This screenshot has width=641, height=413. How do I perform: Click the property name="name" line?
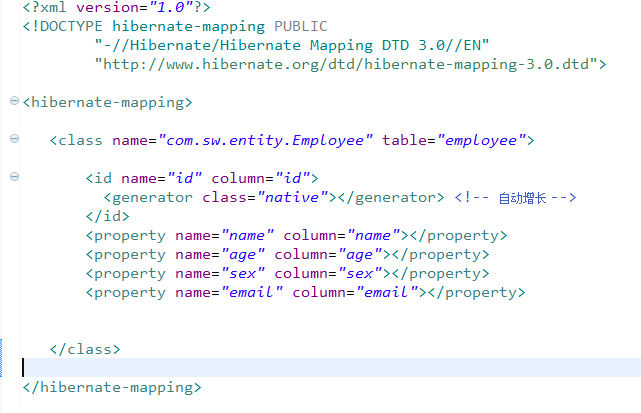coord(296,236)
